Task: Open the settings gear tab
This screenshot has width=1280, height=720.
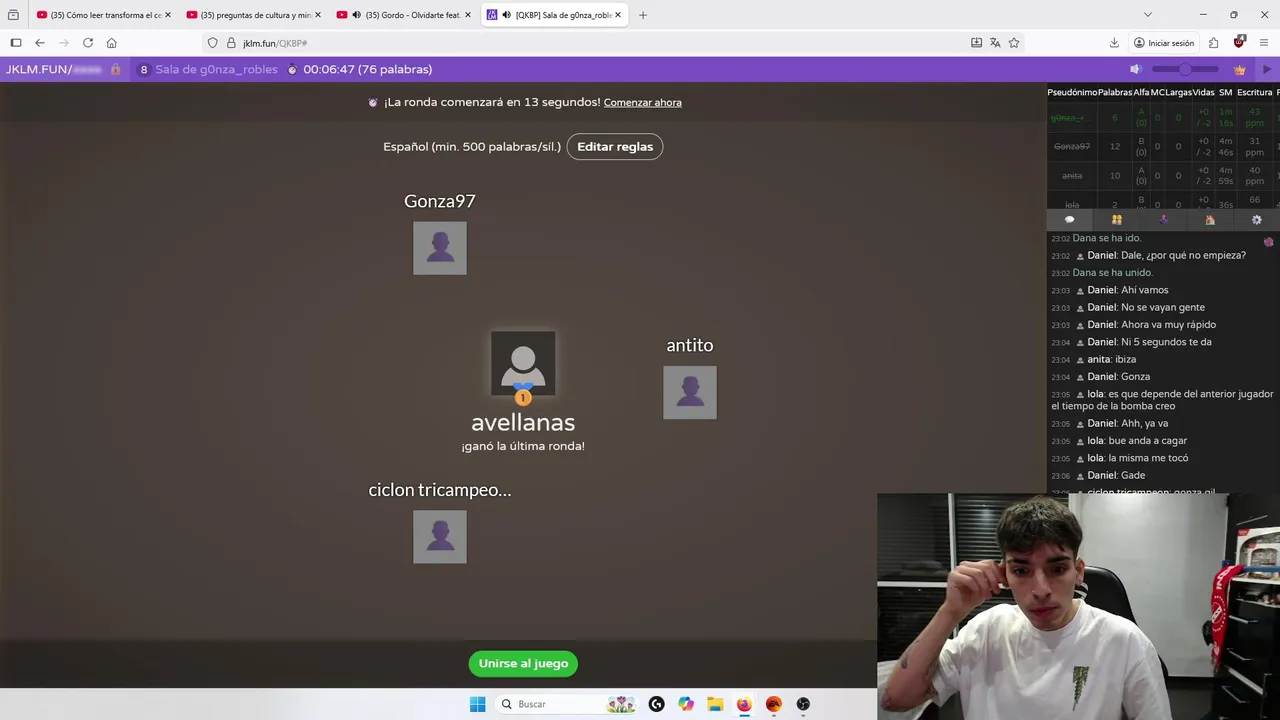Action: coord(1257,220)
